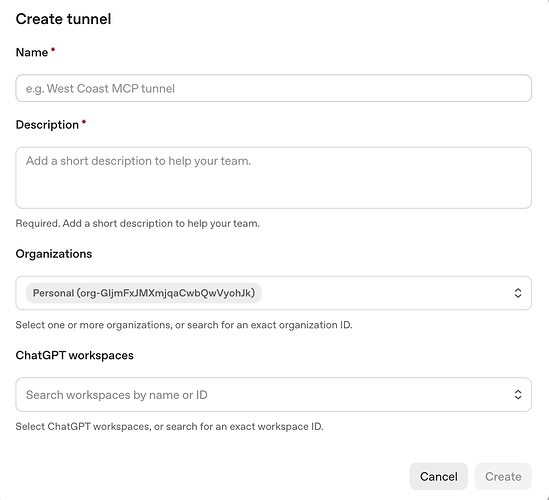
Task: Cancel the tunnel creation dialog
Action: pyautogui.click(x=439, y=477)
